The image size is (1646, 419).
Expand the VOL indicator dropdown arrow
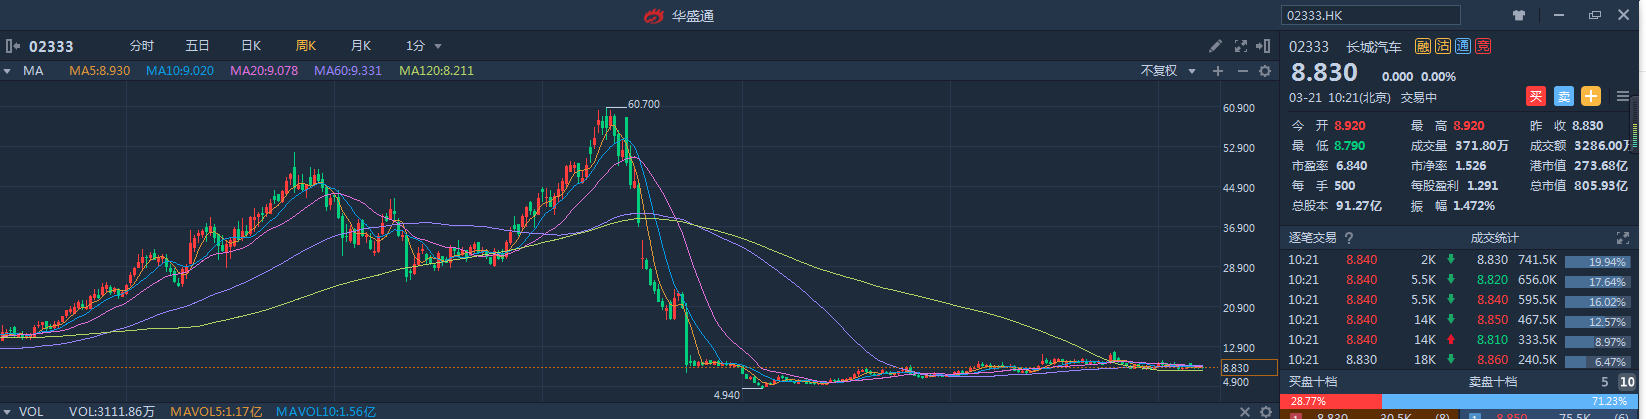coord(7,412)
